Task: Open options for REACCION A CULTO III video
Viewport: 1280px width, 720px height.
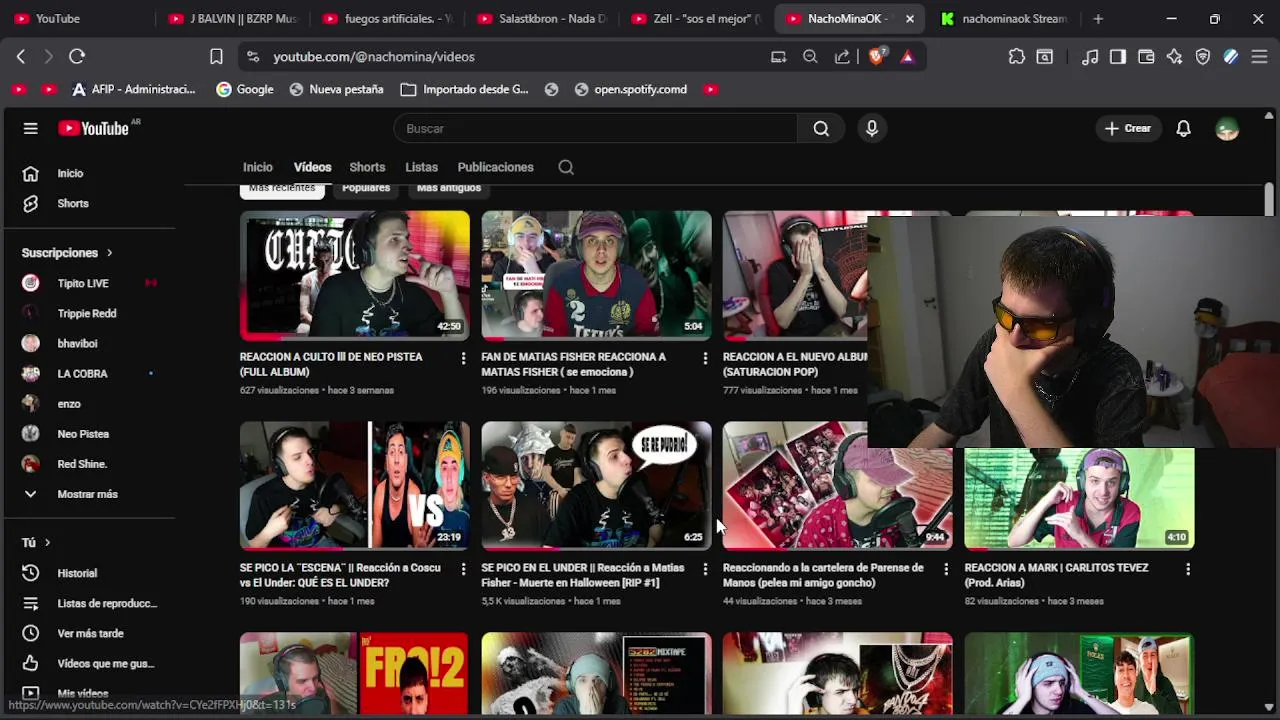Action: click(x=463, y=358)
